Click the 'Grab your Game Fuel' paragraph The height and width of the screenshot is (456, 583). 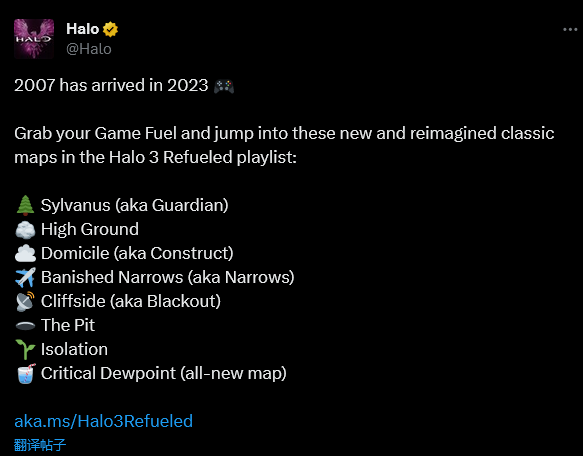[x=284, y=145]
